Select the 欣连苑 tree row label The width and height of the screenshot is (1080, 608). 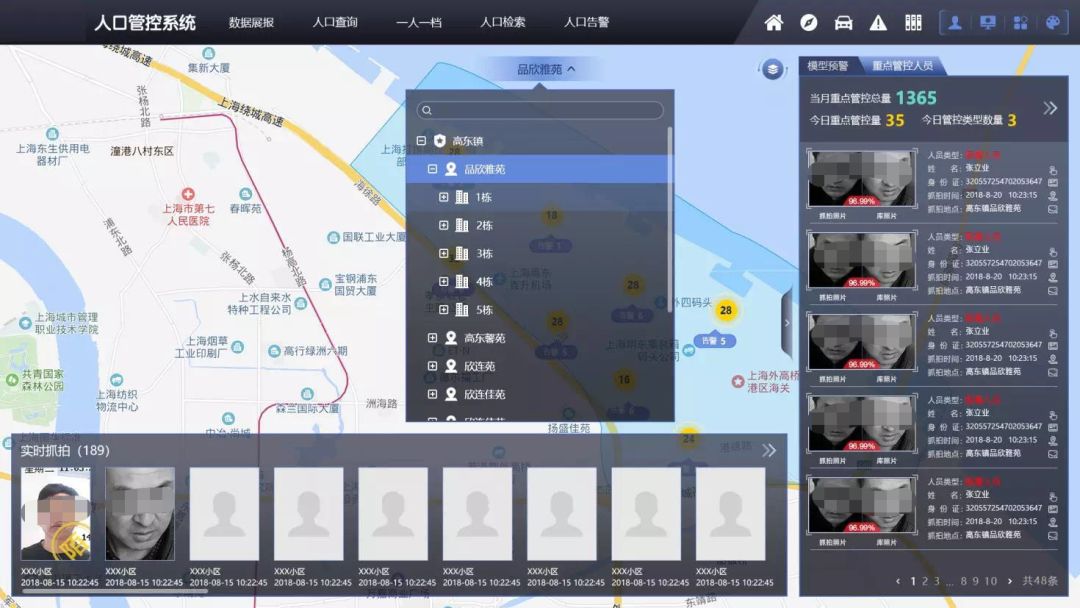click(x=479, y=366)
